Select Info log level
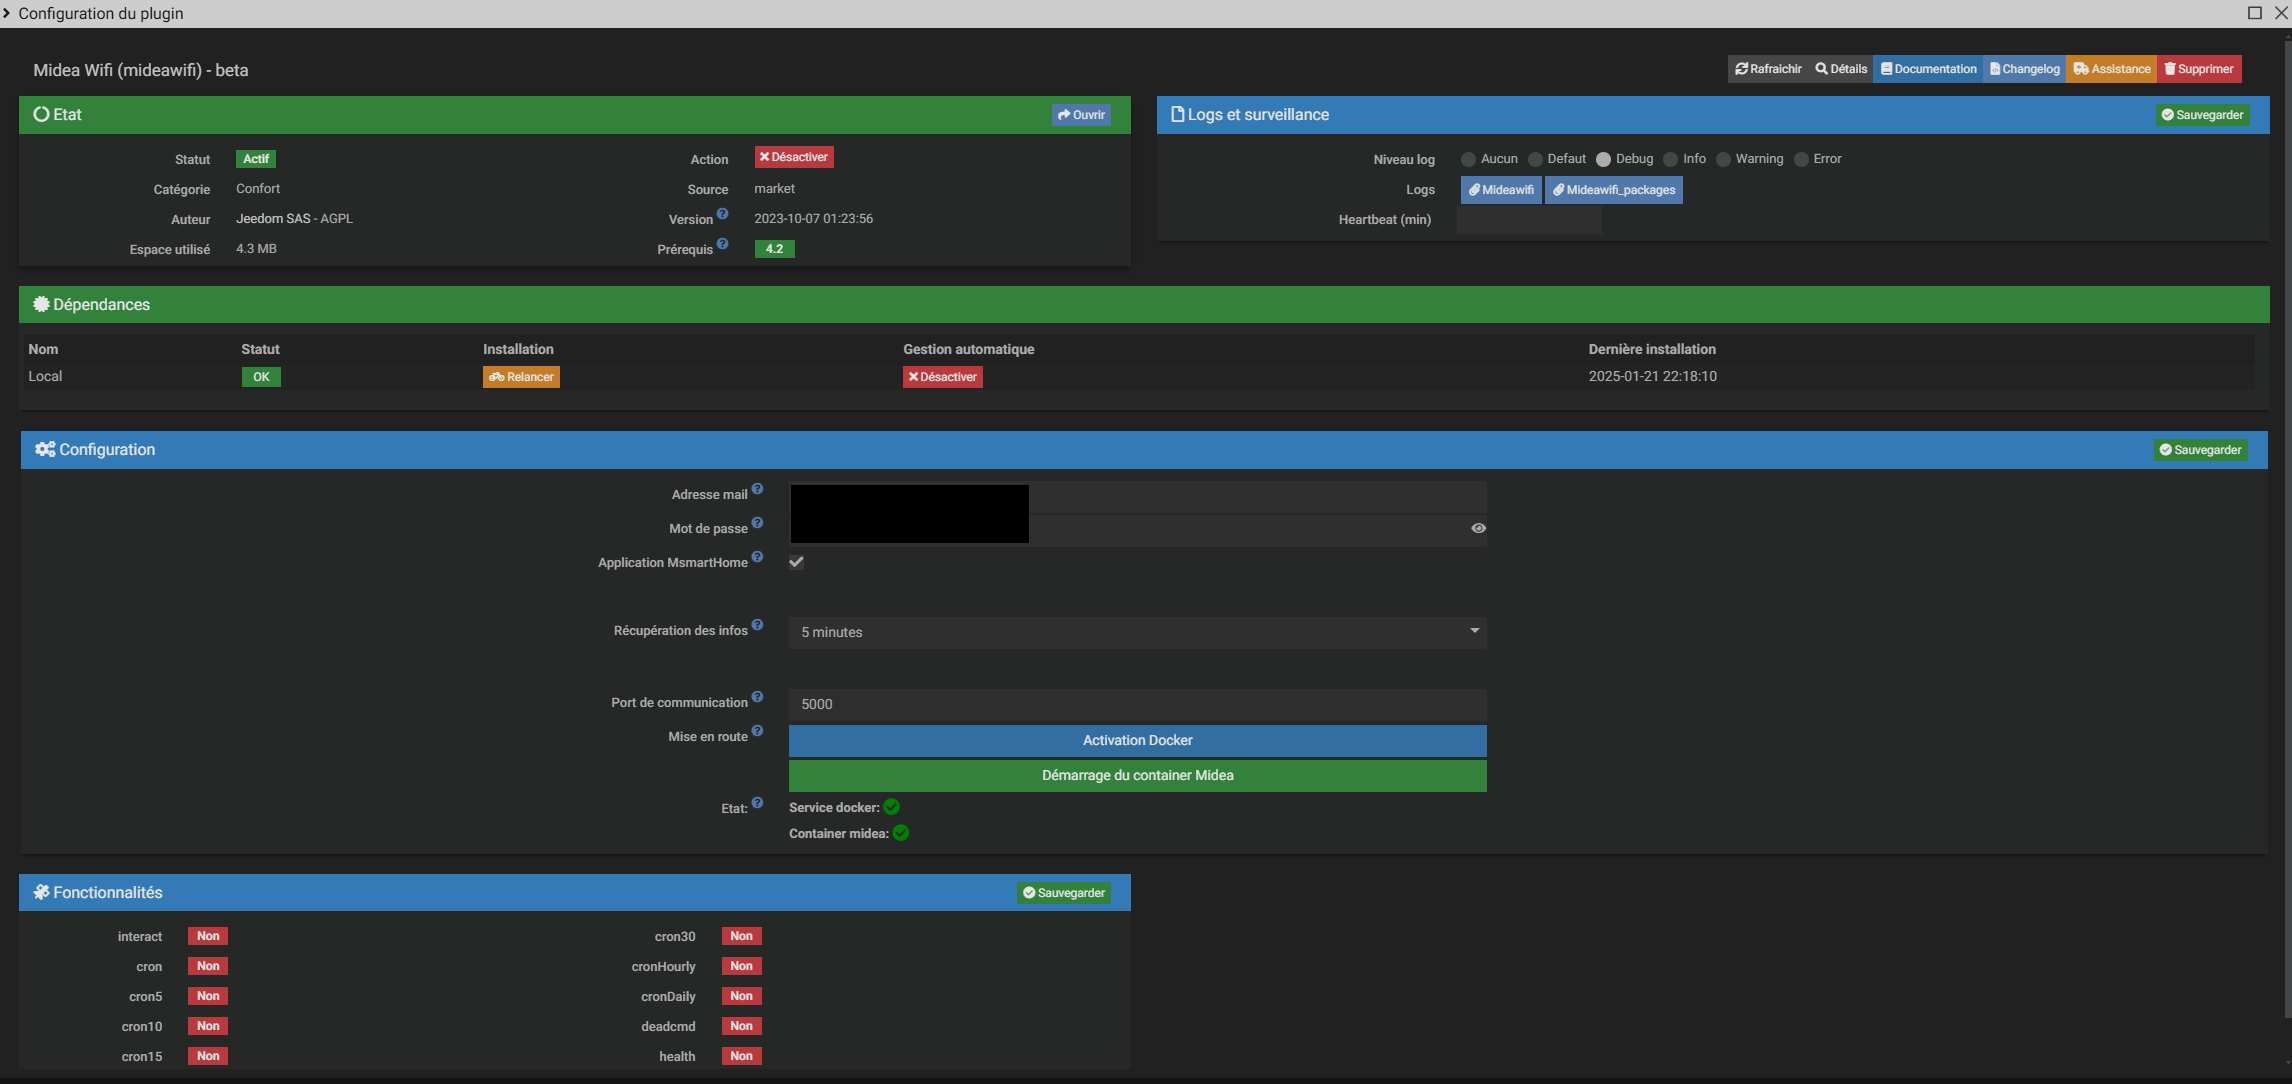This screenshot has height=1084, width=2292. tap(1670, 160)
